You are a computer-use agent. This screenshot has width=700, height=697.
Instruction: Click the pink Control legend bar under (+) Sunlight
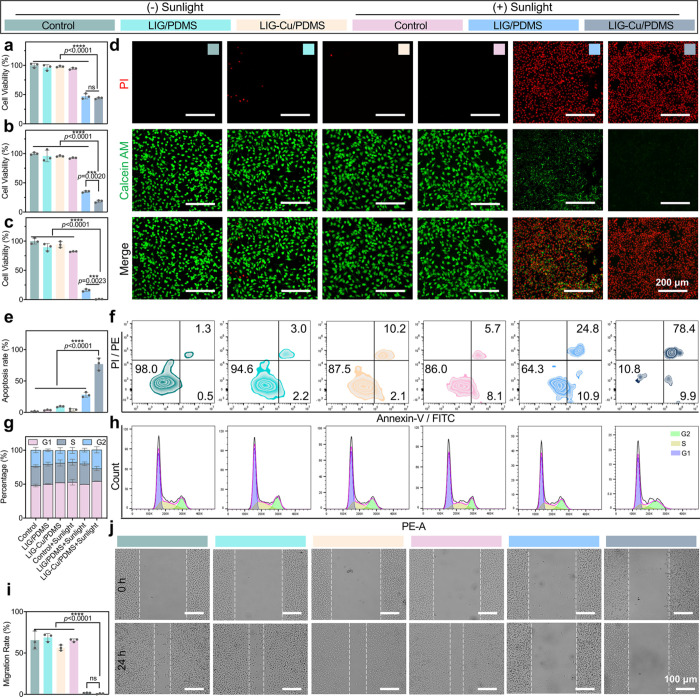408,25
